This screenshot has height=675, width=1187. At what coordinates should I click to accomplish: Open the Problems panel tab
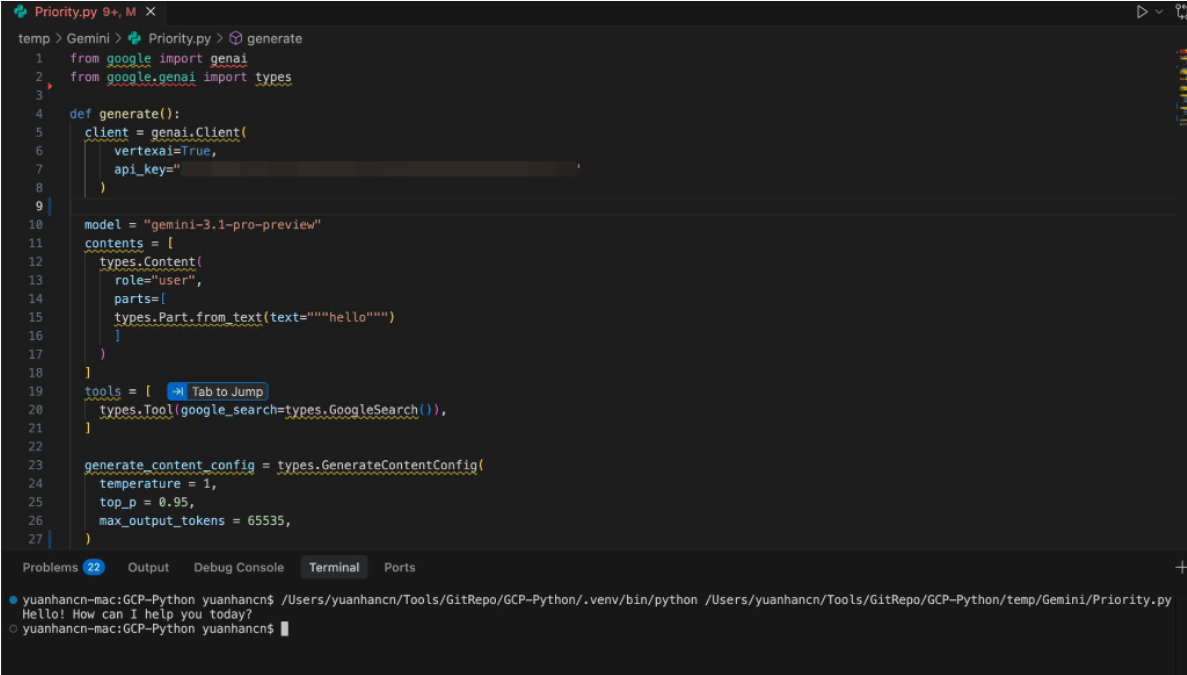[50, 568]
